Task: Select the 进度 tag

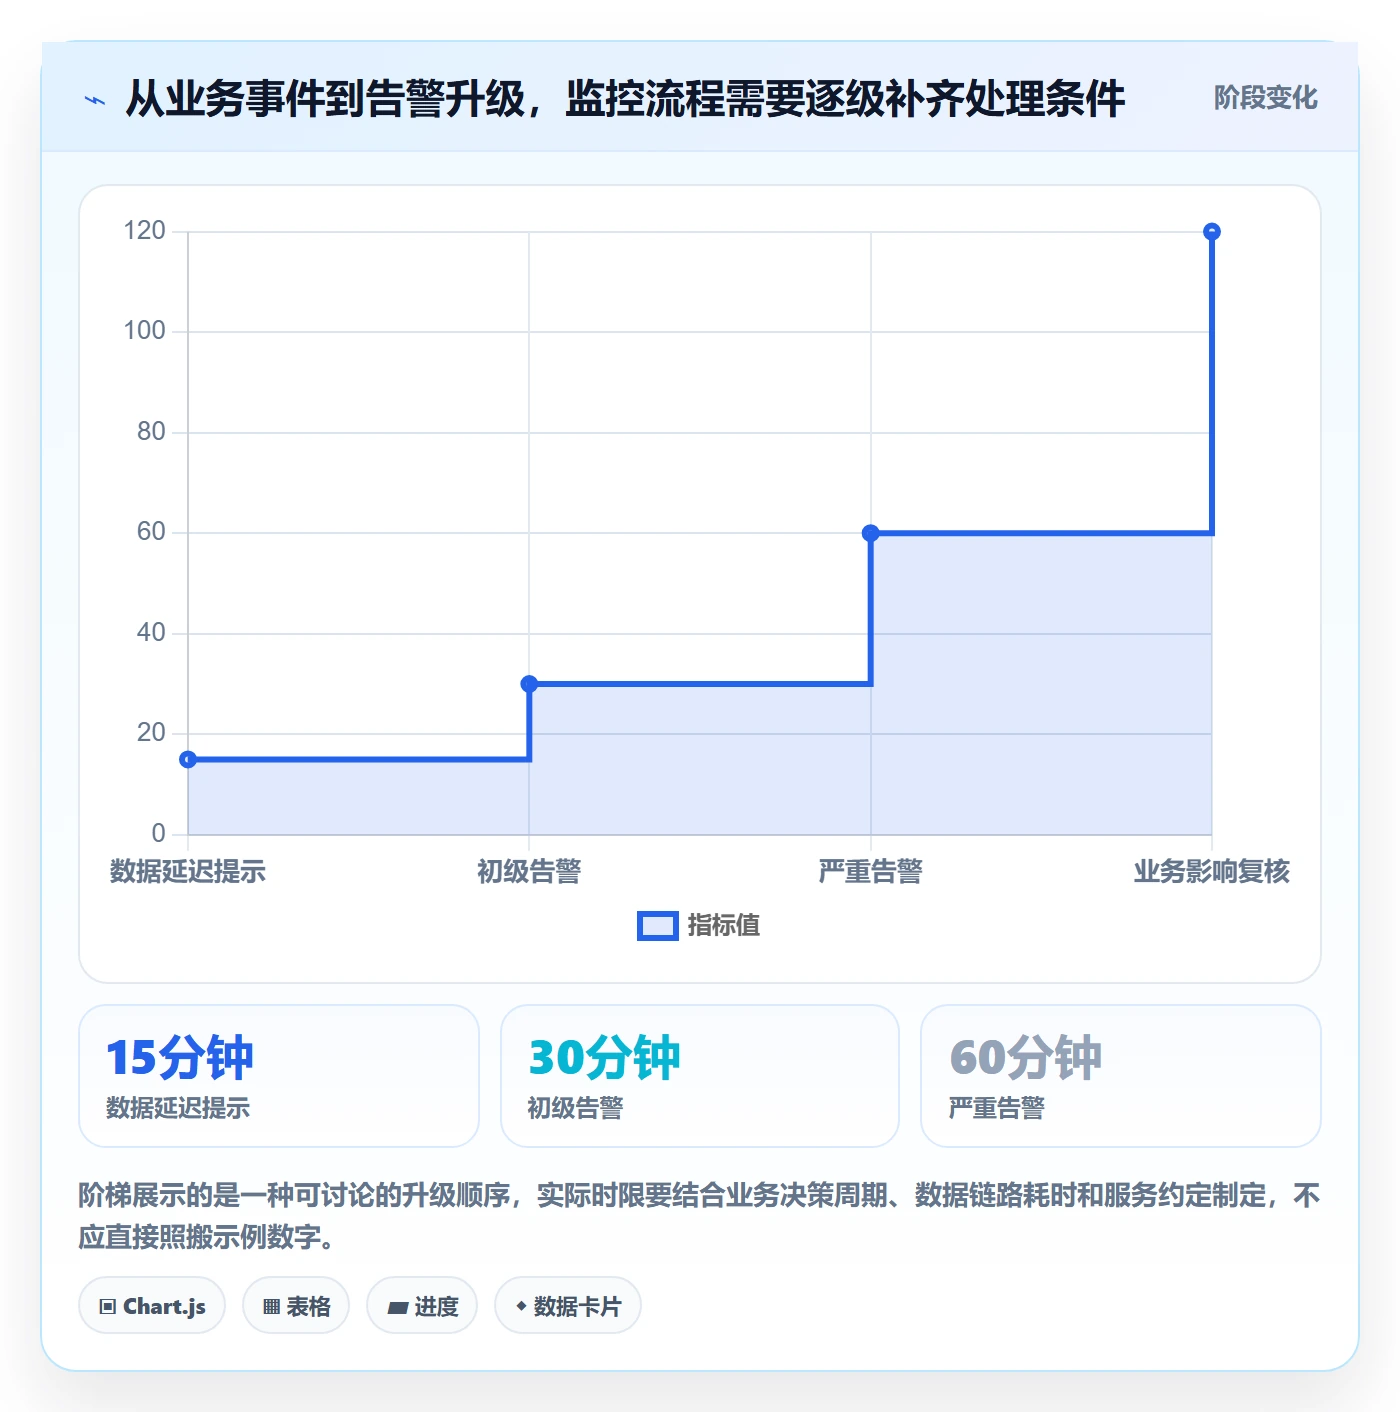Action: 422,1305
